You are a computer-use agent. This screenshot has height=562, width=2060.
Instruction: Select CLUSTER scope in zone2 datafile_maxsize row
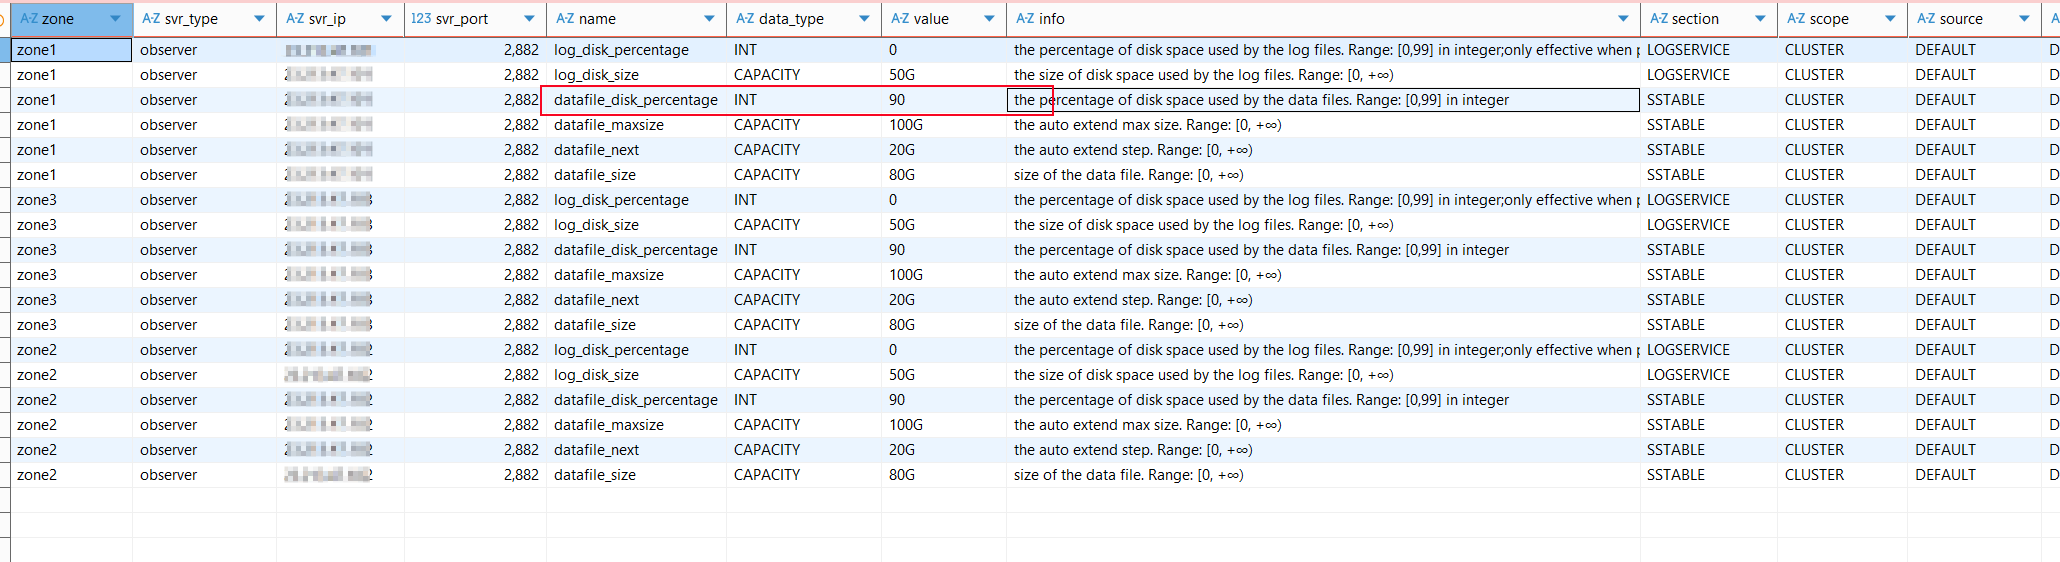point(1842,425)
